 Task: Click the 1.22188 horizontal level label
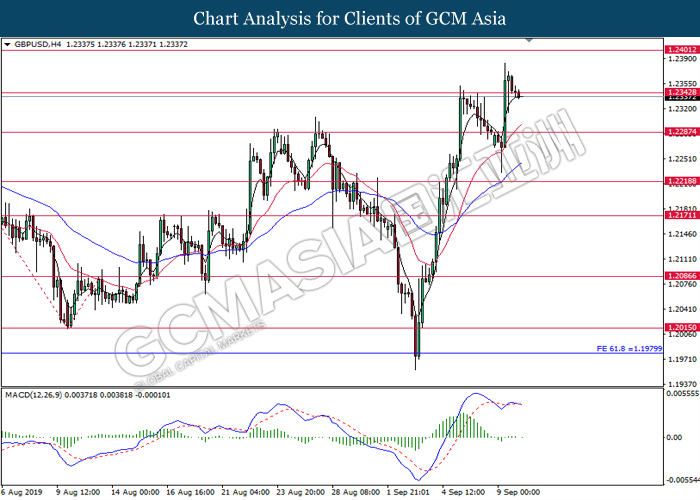[682, 181]
